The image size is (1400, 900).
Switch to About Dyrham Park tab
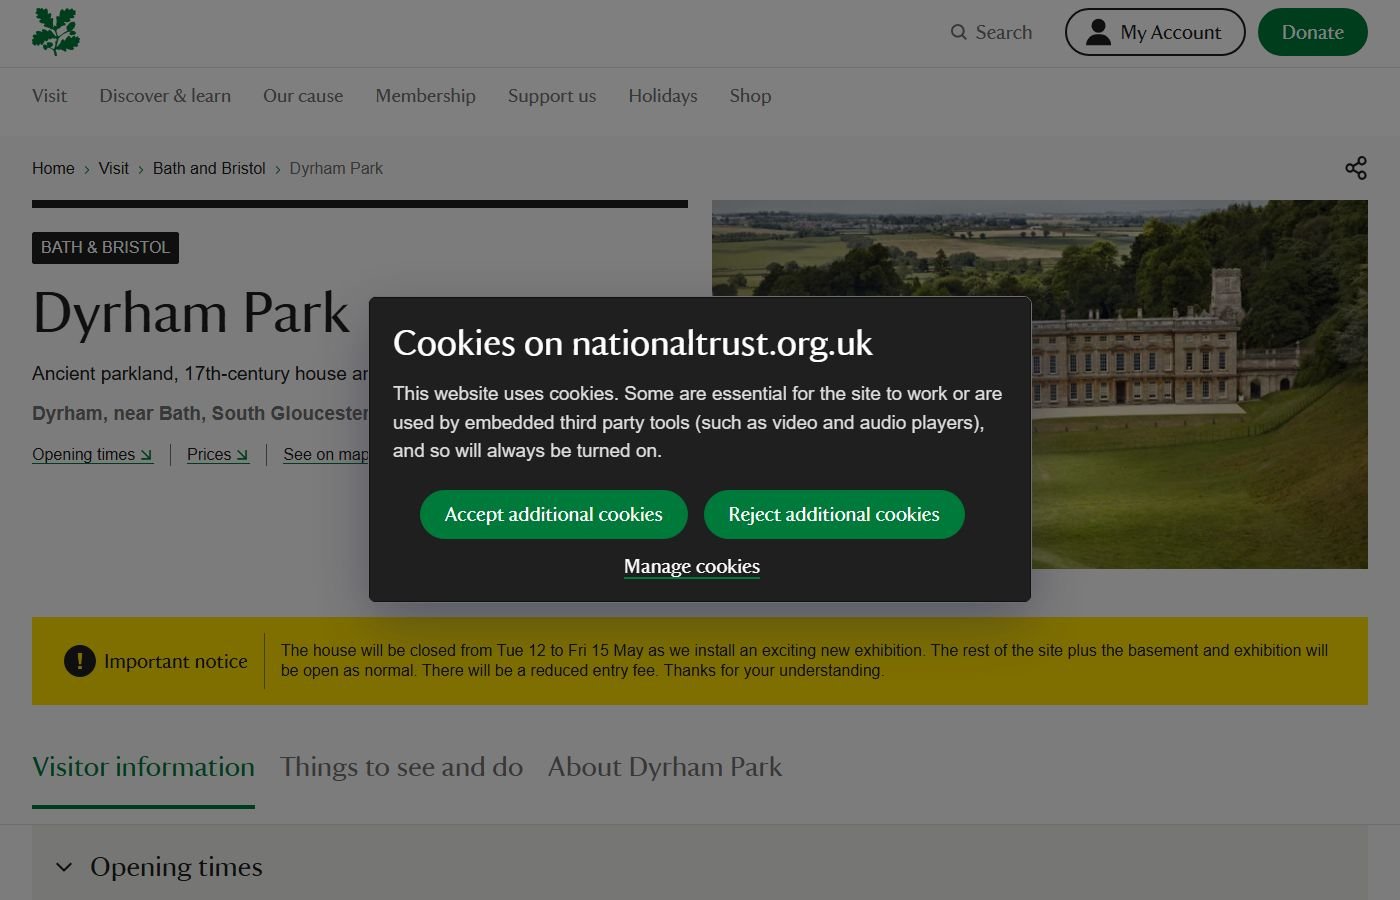665,767
